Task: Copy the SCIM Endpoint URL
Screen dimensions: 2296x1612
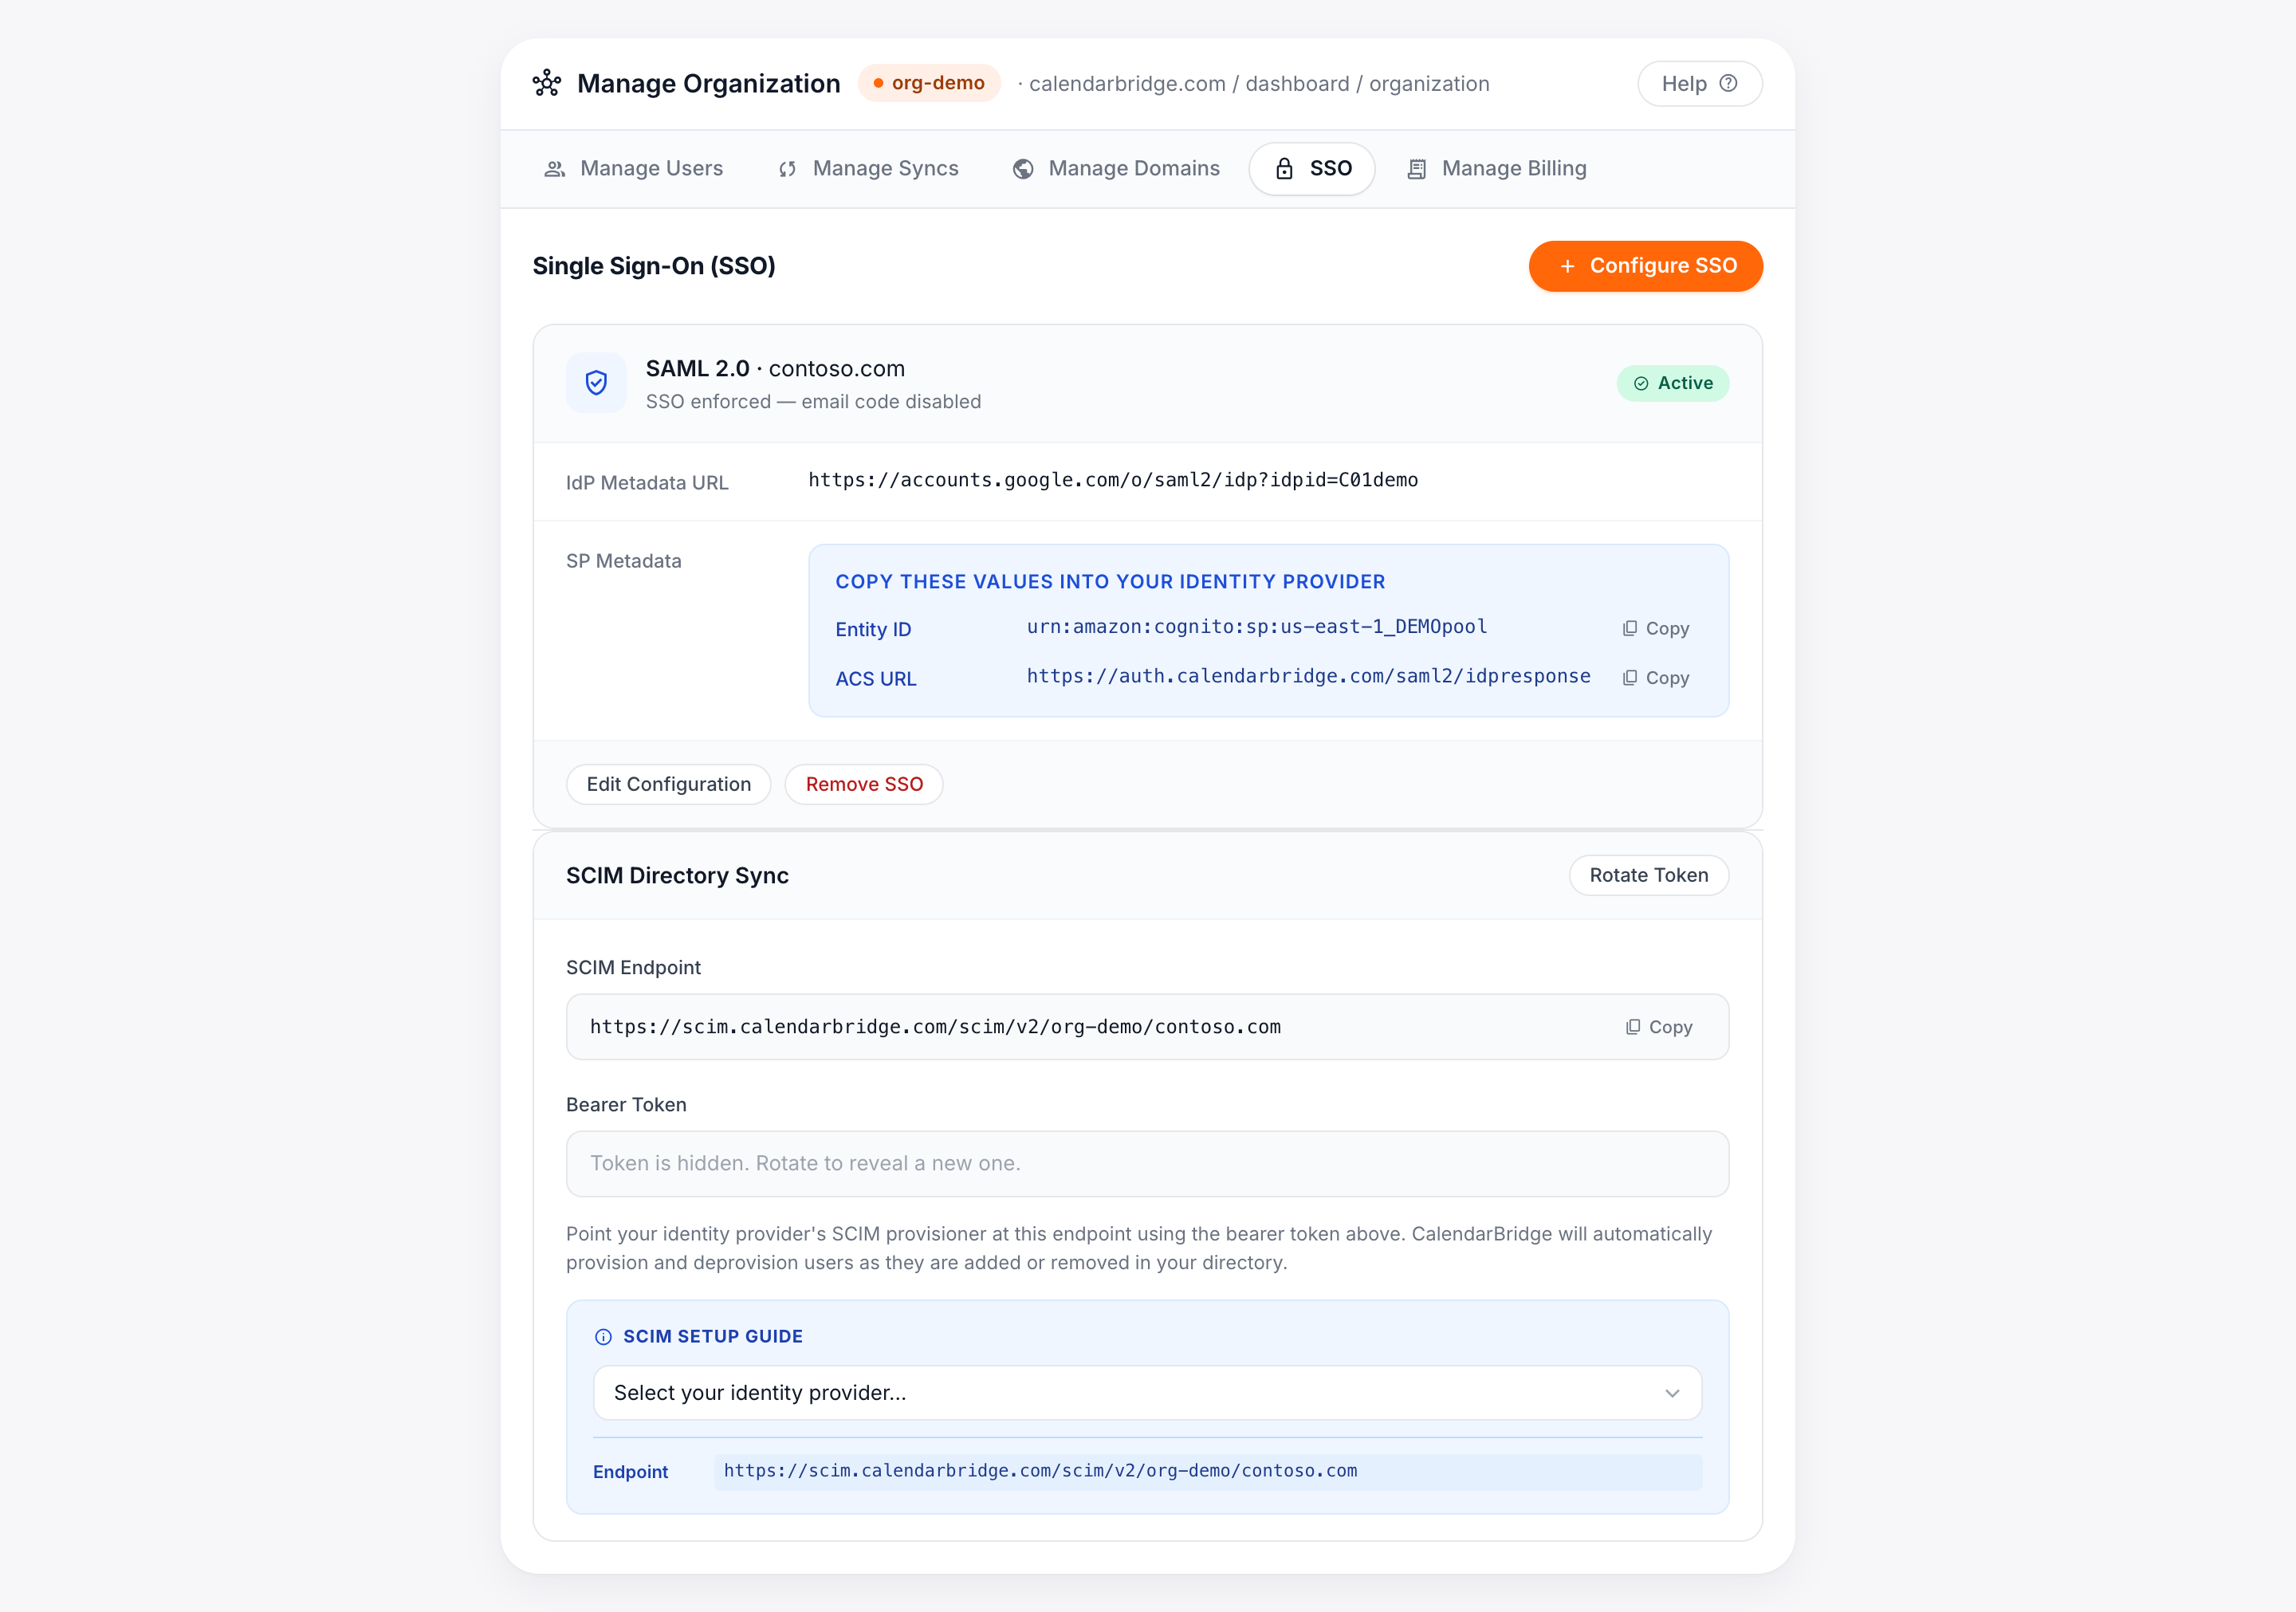Action: (x=1659, y=1027)
